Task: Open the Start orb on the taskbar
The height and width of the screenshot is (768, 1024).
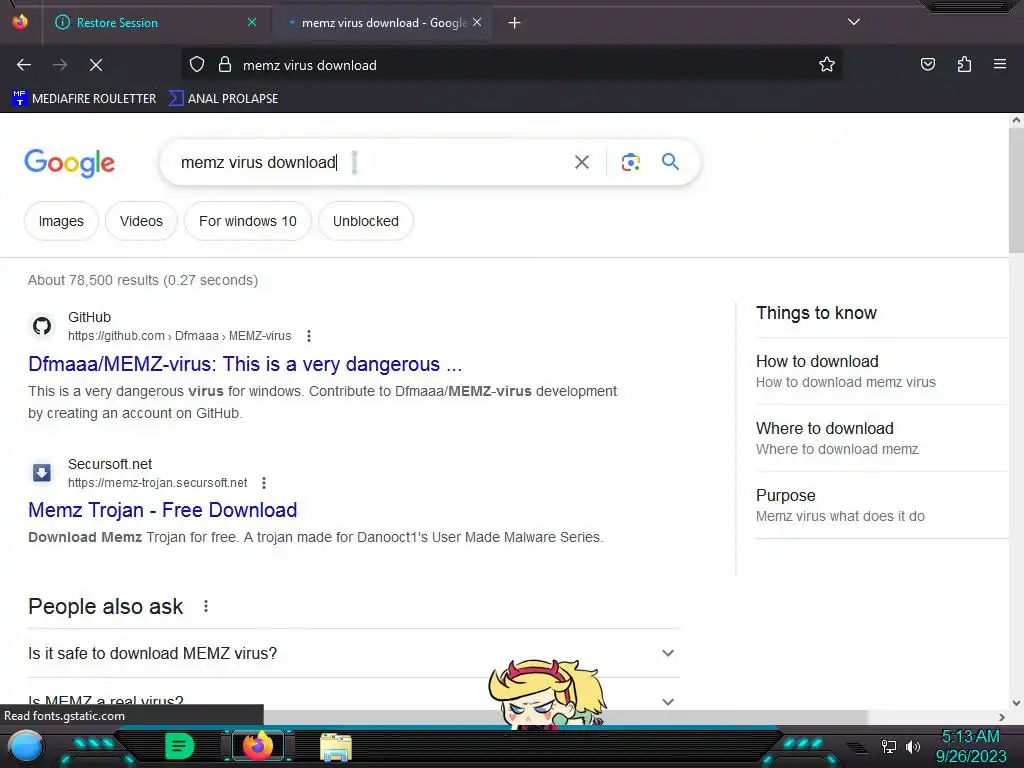Action: click(25, 747)
